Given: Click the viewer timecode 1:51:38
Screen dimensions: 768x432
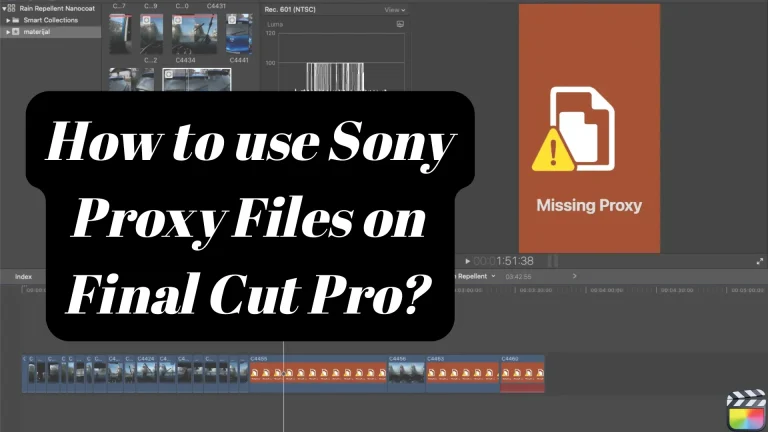Looking at the screenshot, I should pos(515,261).
